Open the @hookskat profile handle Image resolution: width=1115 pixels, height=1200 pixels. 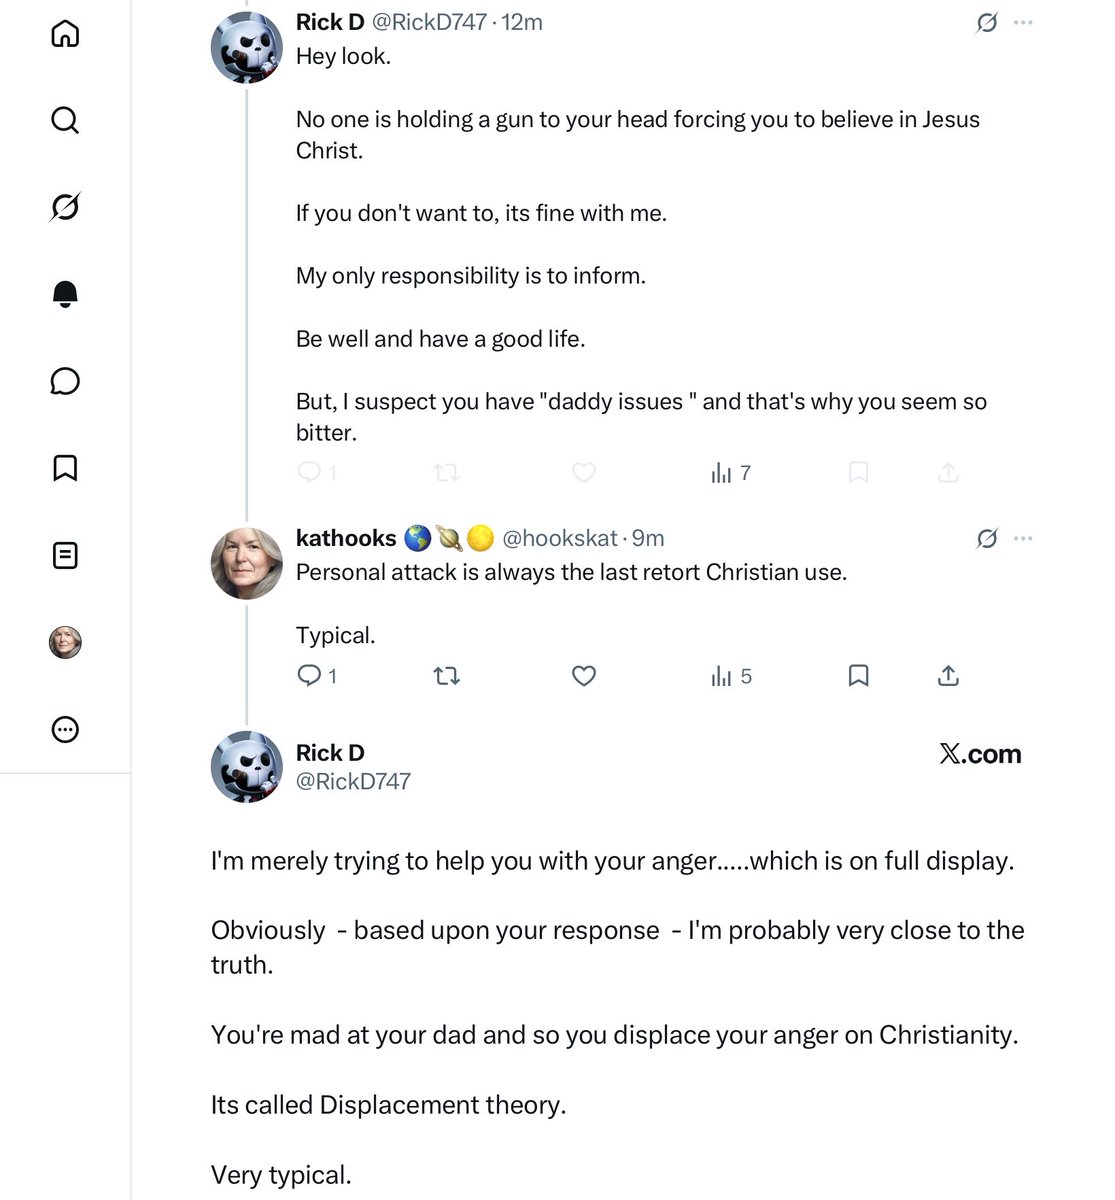coord(560,538)
